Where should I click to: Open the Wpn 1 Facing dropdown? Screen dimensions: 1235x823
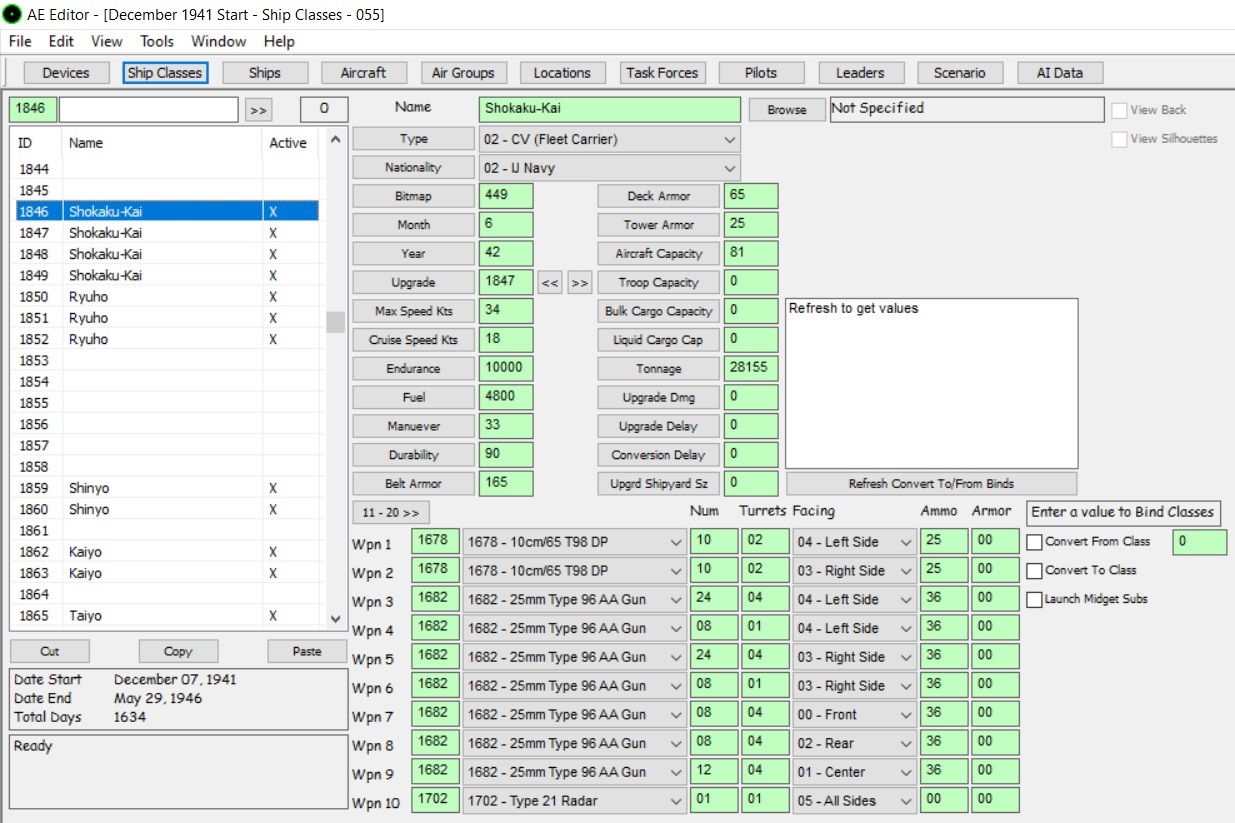coord(854,542)
